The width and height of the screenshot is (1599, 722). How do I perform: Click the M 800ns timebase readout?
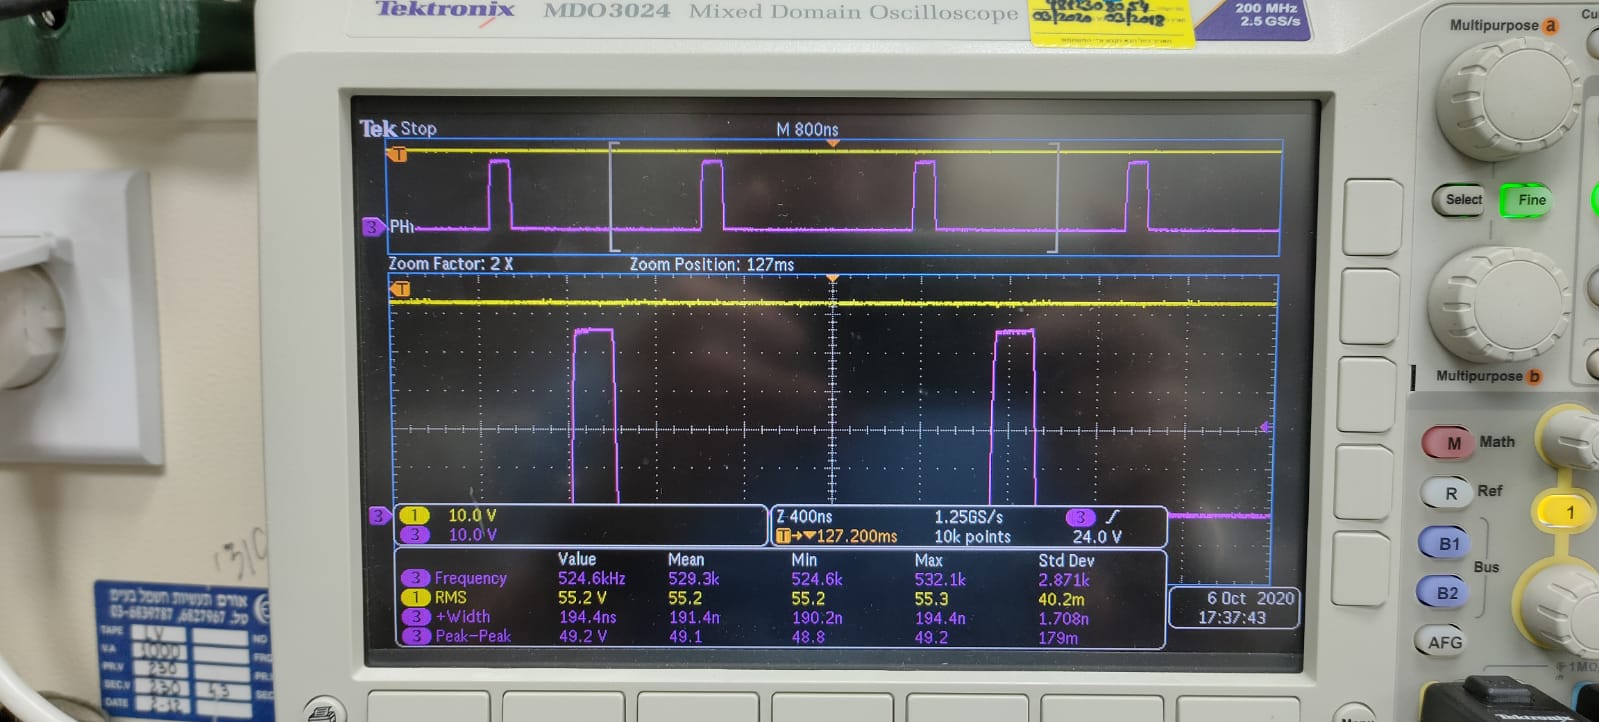(x=807, y=130)
